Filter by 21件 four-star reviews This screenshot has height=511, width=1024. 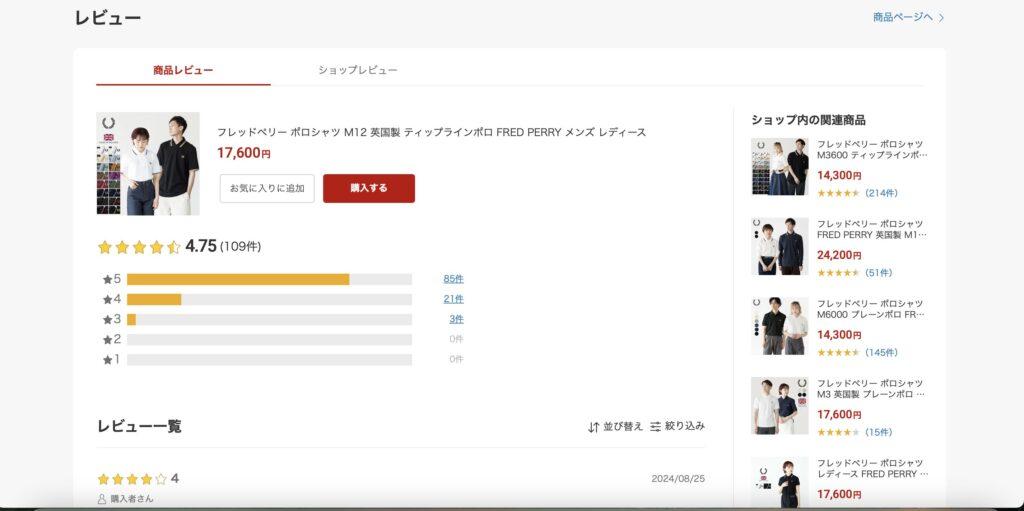click(453, 299)
